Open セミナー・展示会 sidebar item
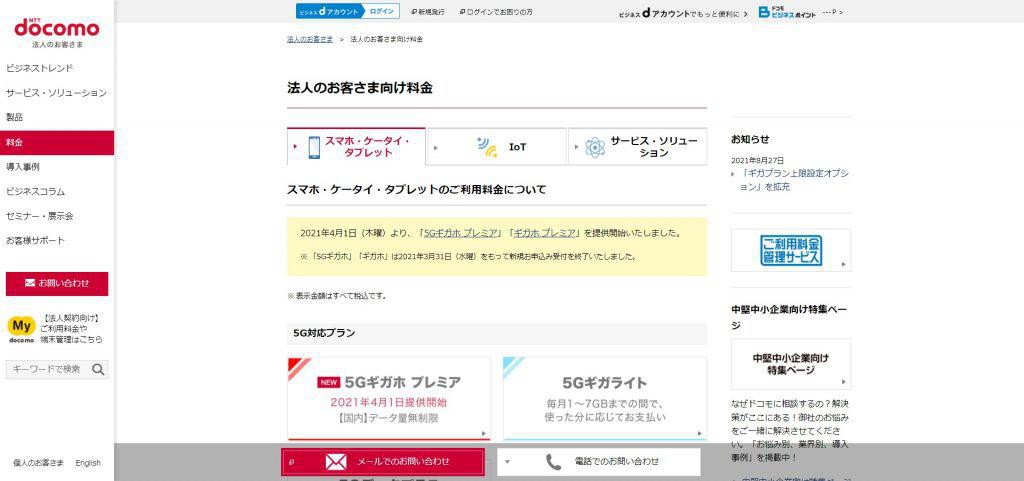The height and width of the screenshot is (481, 1024). point(39,216)
